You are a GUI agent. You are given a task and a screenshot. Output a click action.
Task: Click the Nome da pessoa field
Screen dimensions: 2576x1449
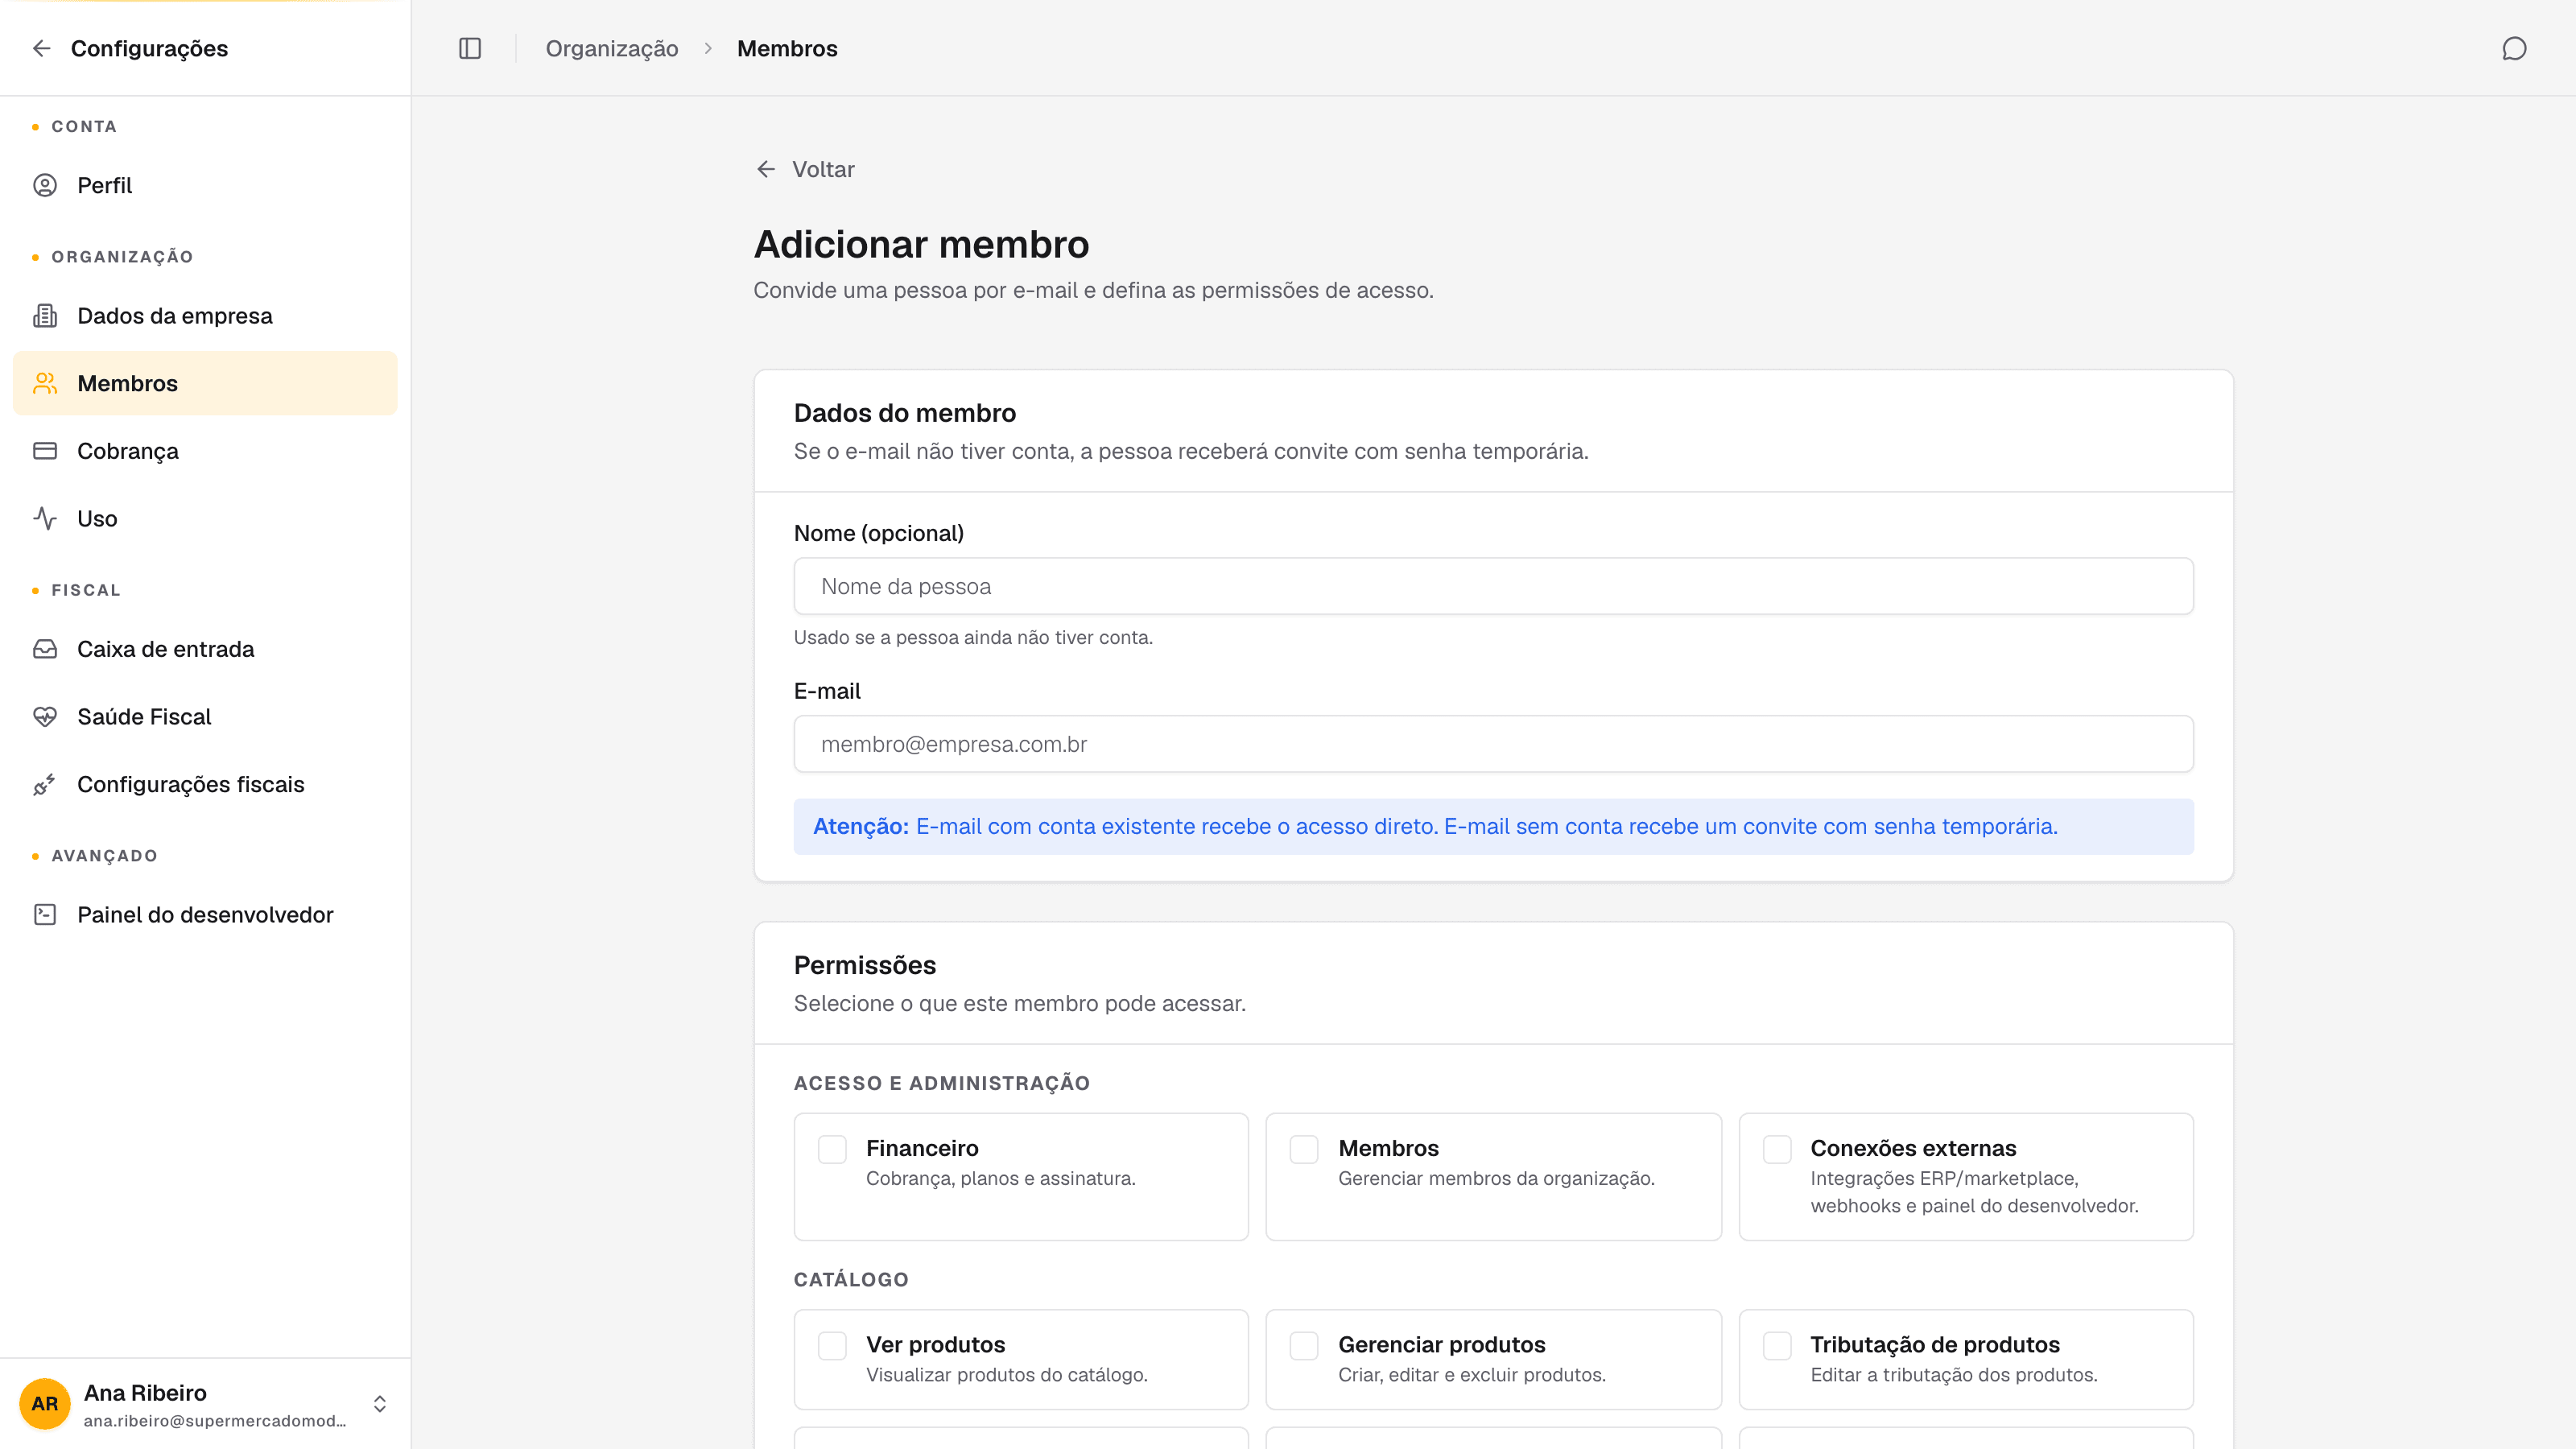pyautogui.click(x=1493, y=586)
